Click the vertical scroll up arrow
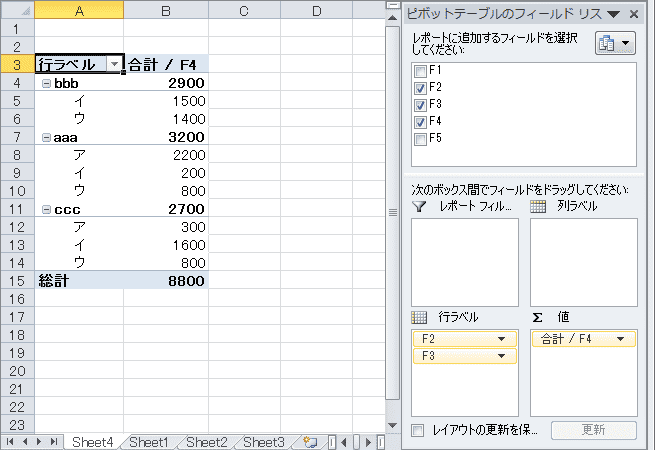This screenshot has height=450, width=655. click(x=393, y=18)
